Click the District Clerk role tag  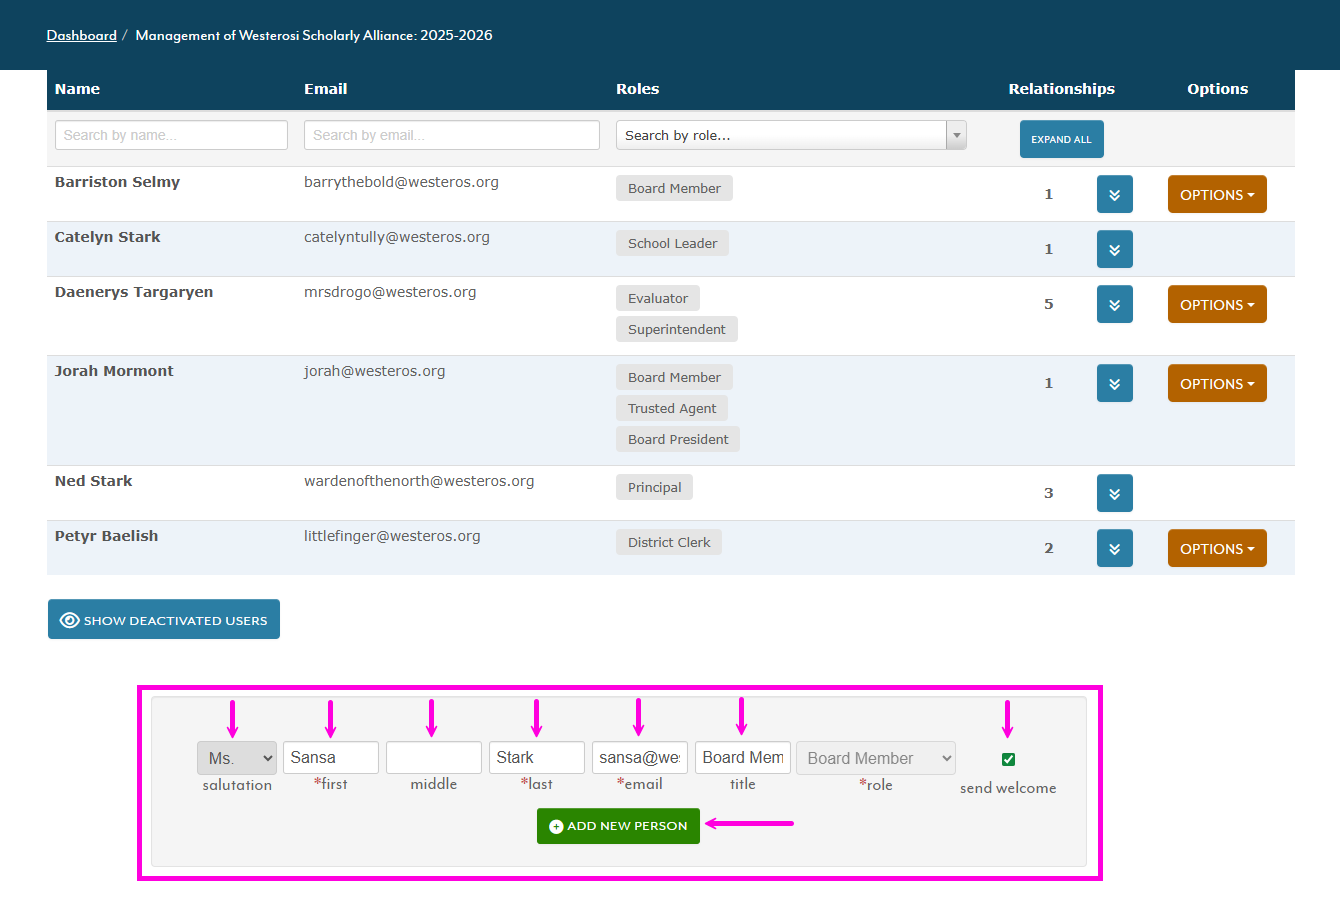(x=669, y=542)
